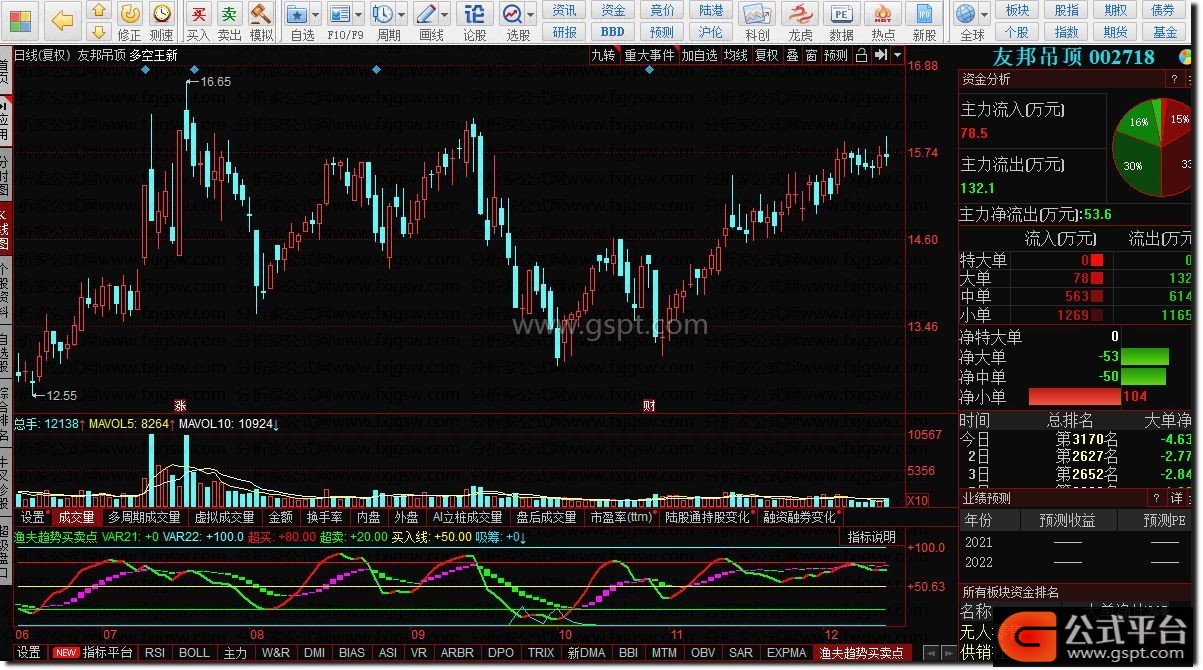Expand the F10/F9 dropdown arrow
The width and height of the screenshot is (1203, 670).
coord(360,16)
